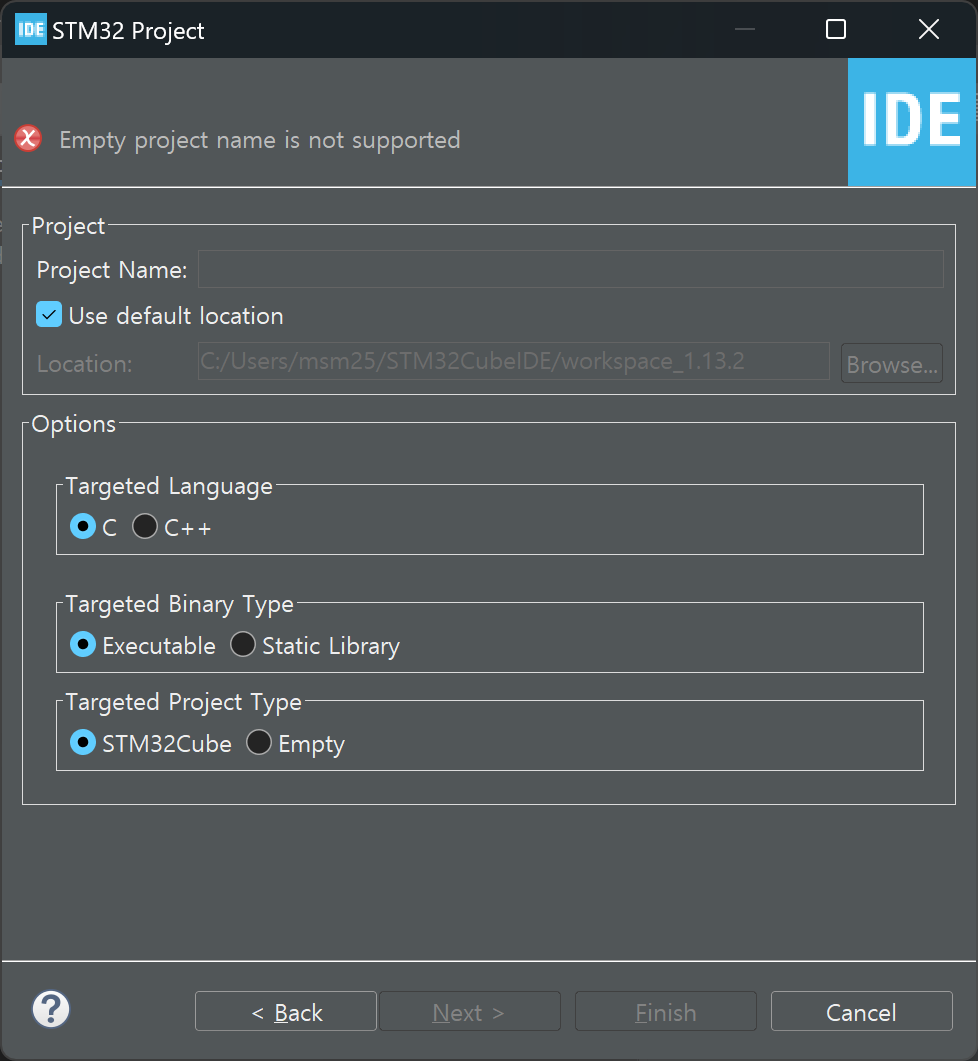This screenshot has height=1061, width=978.
Task: Close the STM32 Project dialog window
Action: pyautogui.click(x=929, y=29)
